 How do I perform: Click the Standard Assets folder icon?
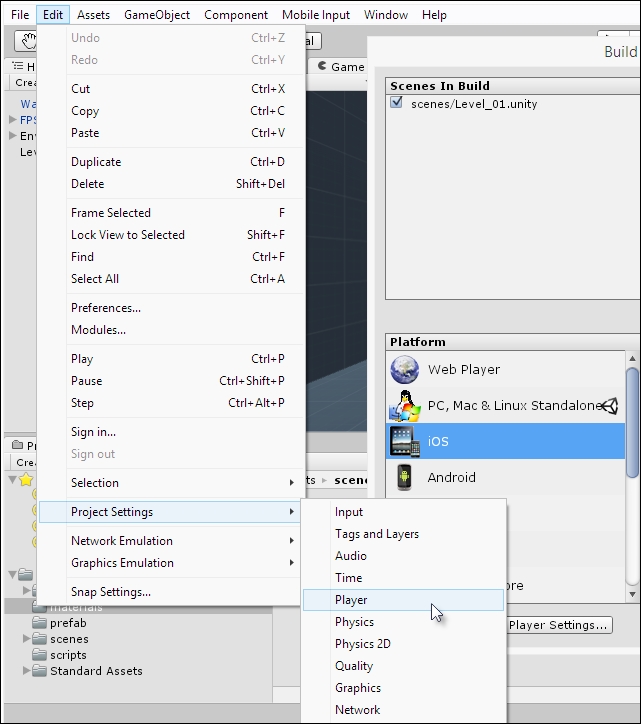click(x=40, y=671)
